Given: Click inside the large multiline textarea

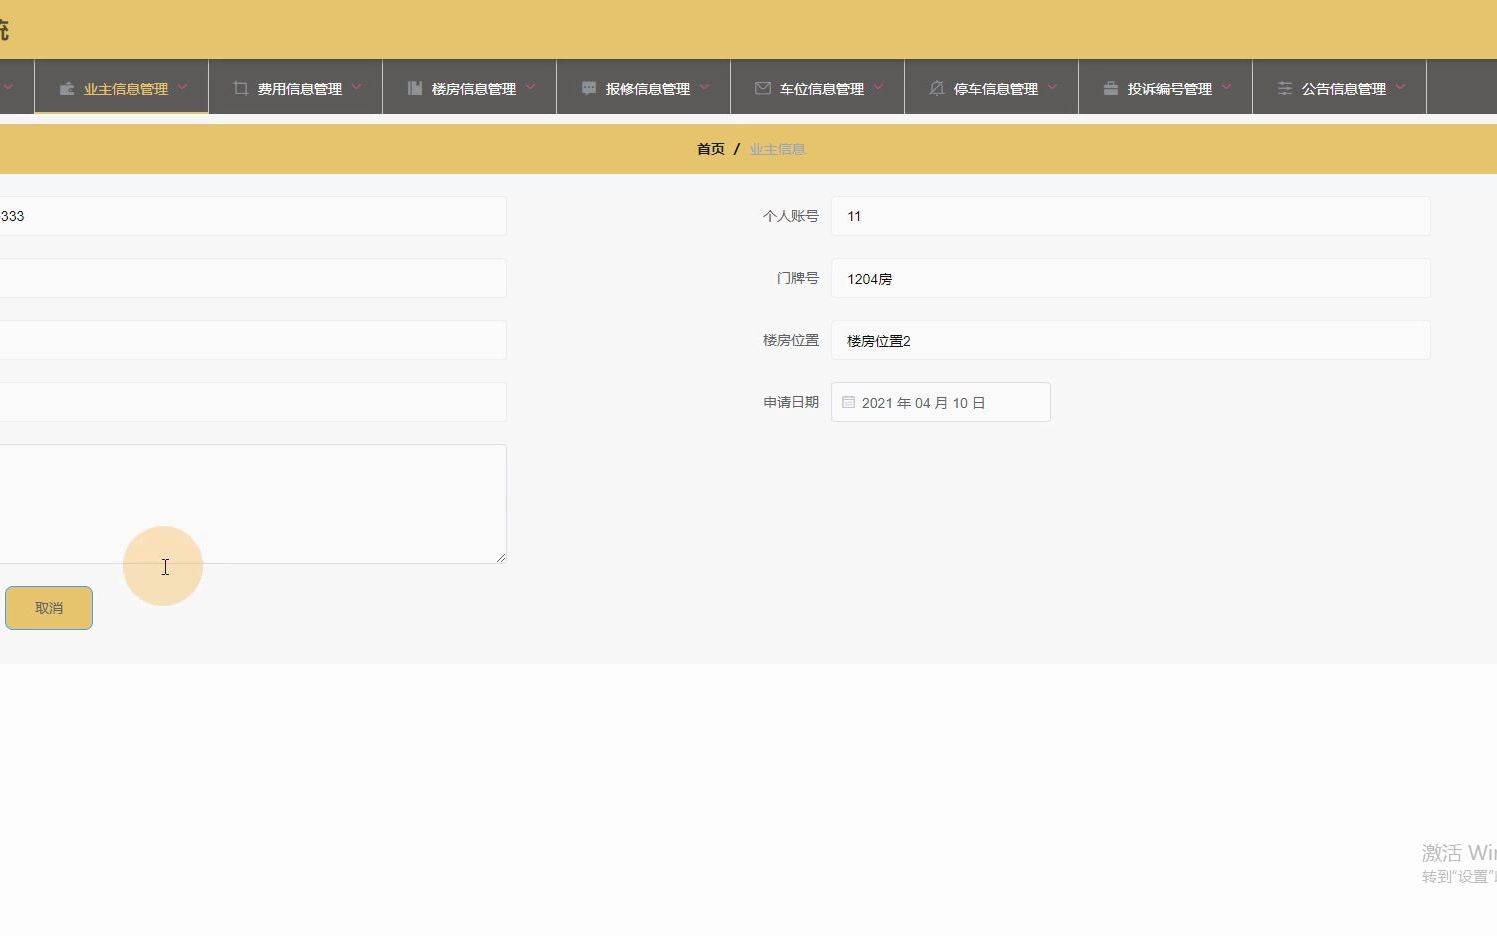Looking at the screenshot, I should 252,504.
